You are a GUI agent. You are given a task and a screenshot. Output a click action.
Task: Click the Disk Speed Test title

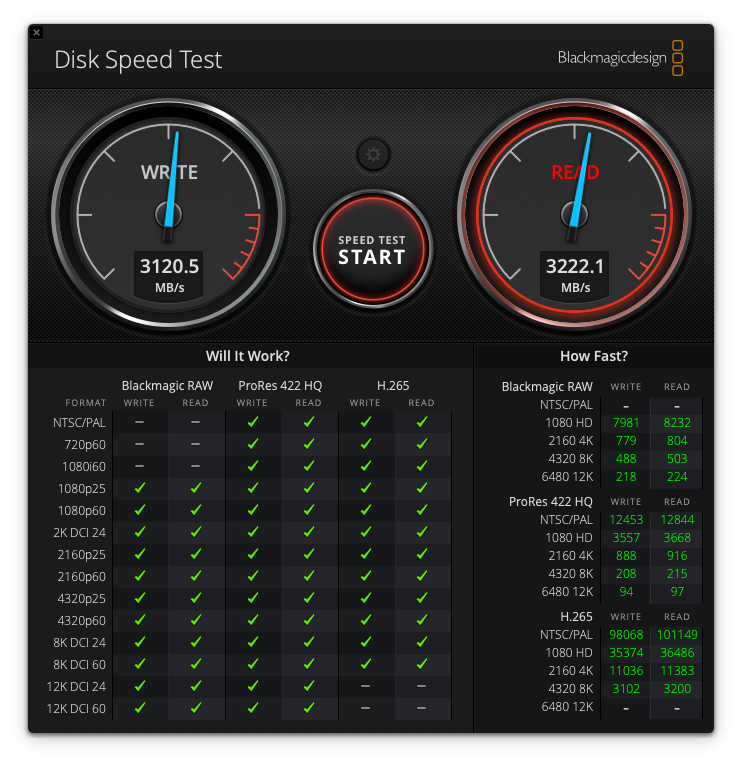[138, 60]
